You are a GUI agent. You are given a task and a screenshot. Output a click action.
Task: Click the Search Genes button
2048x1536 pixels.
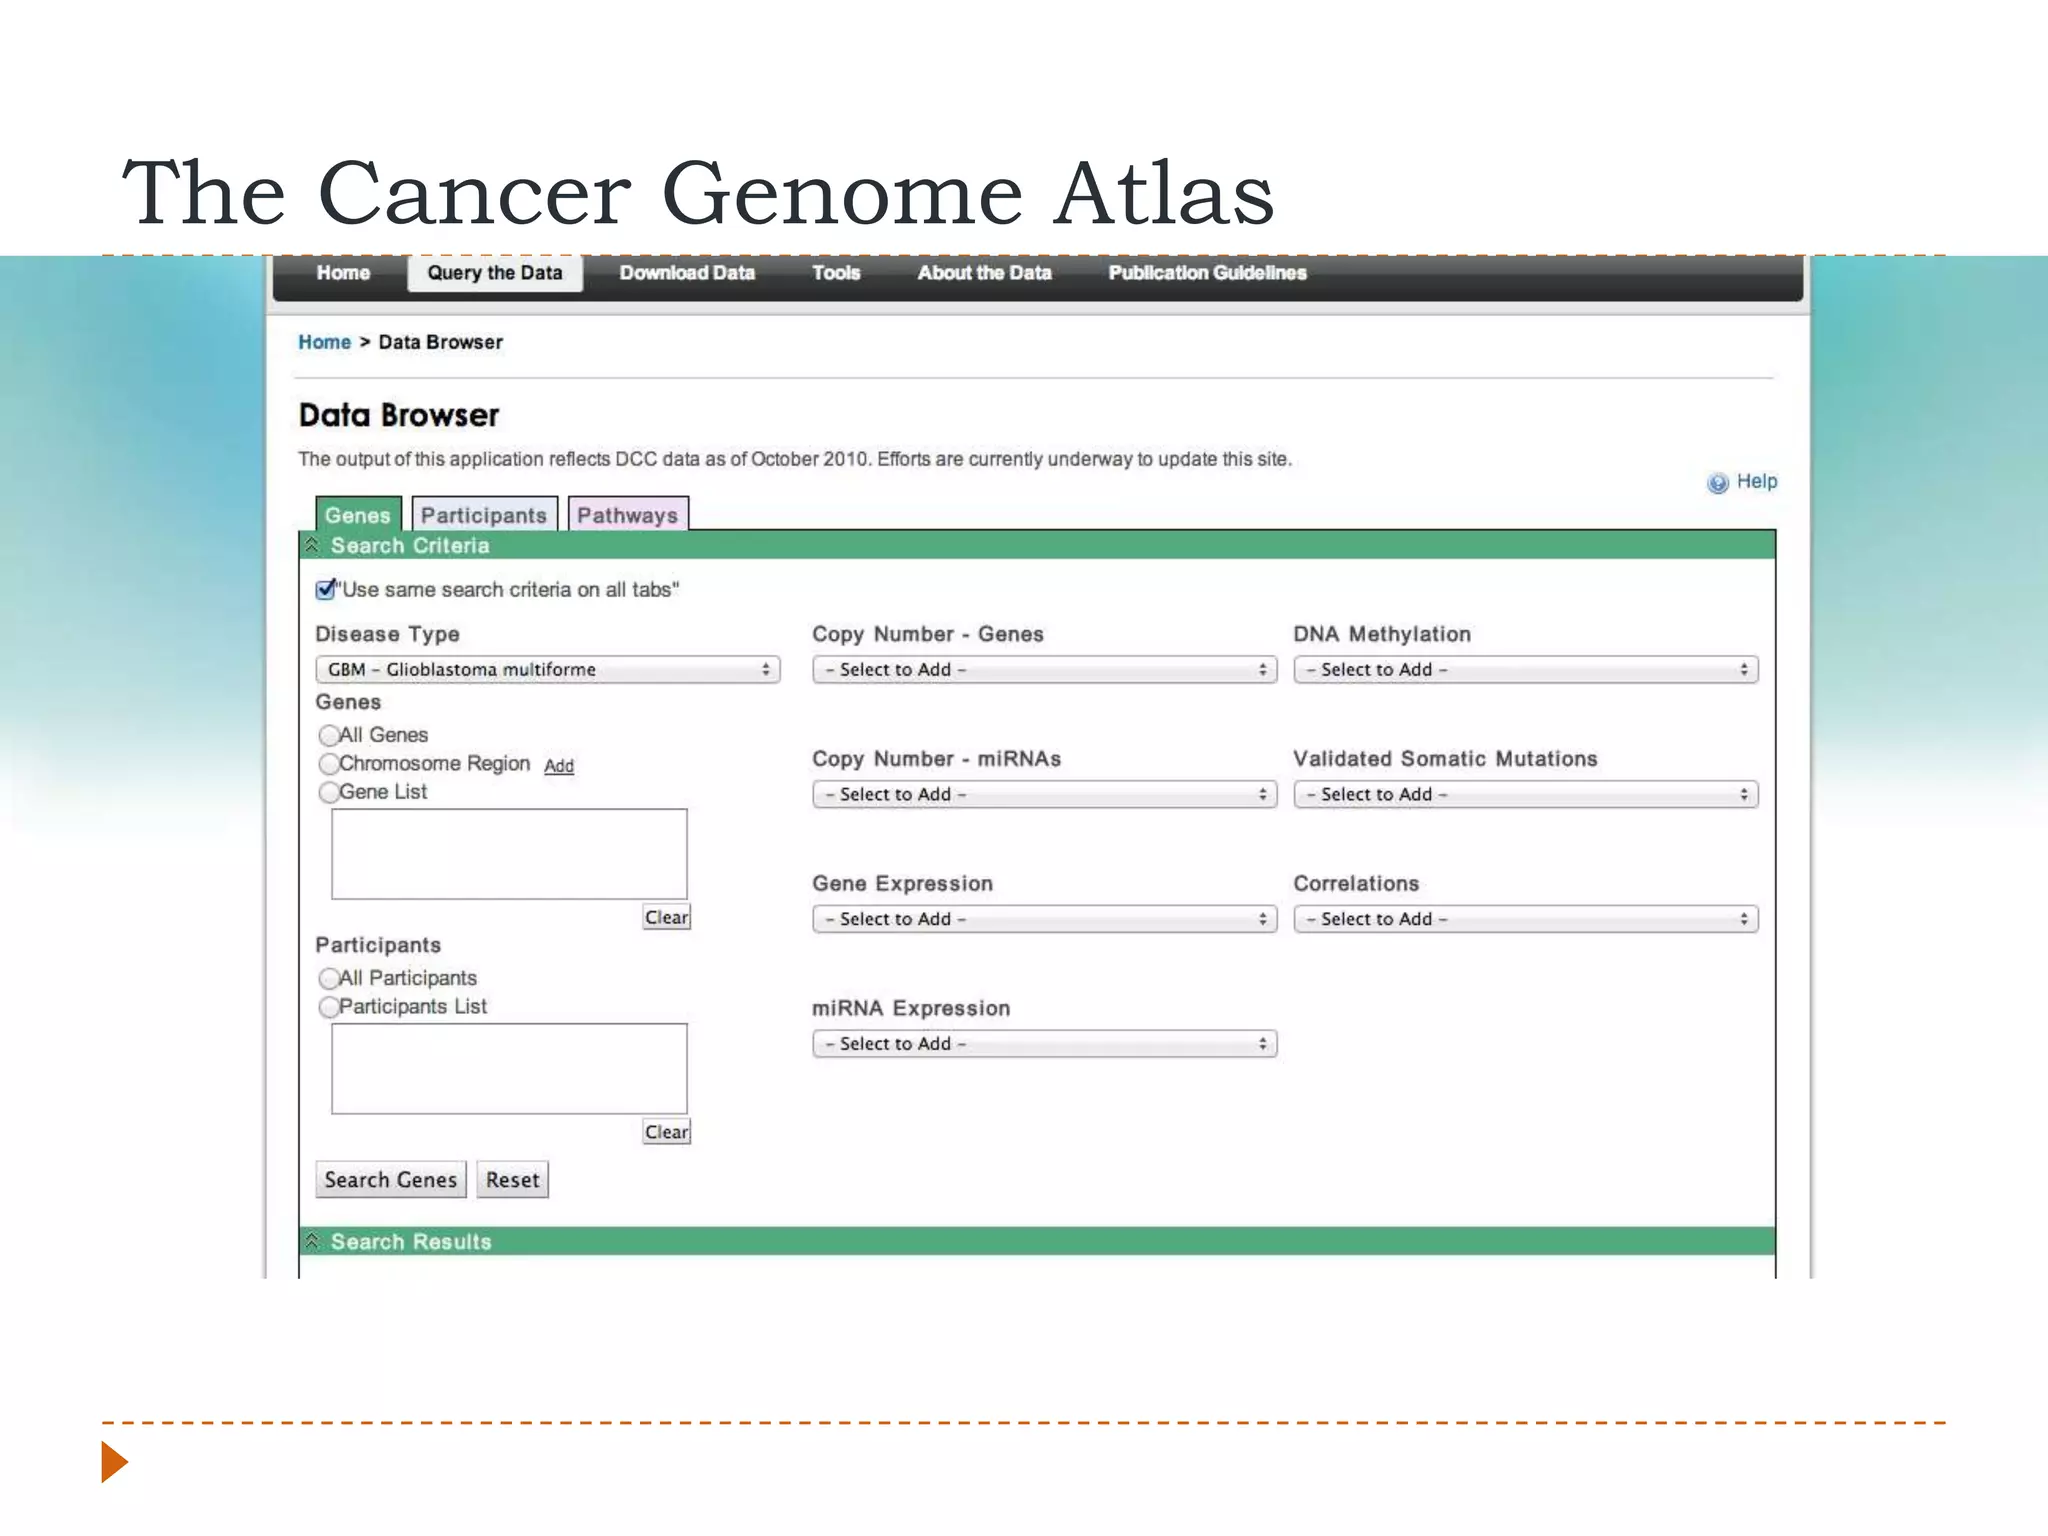tap(391, 1180)
